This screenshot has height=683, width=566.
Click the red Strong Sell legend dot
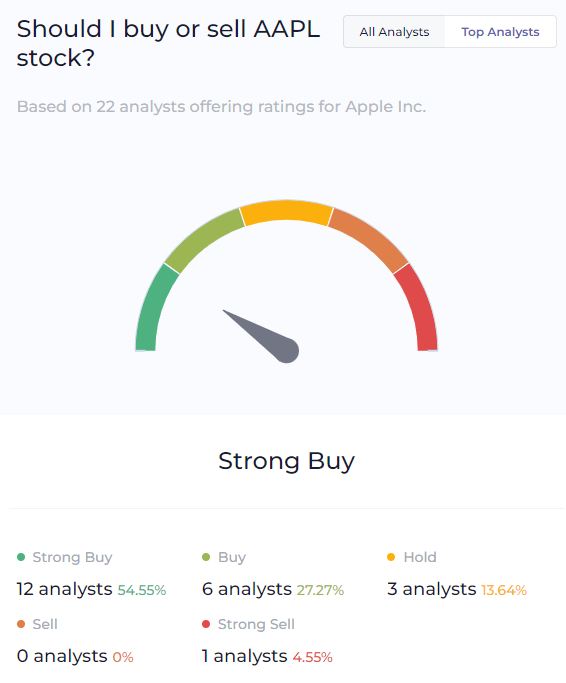(x=206, y=624)
